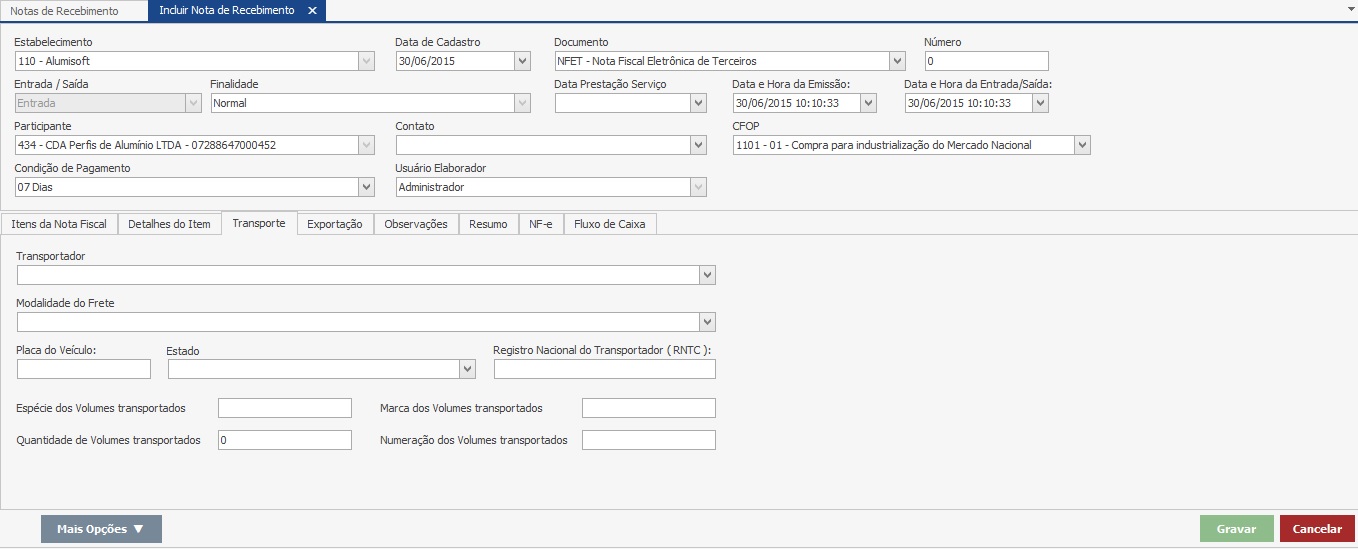Open the CFOP dropdown arrow

pyautogui.click(x=1082, y=145)
